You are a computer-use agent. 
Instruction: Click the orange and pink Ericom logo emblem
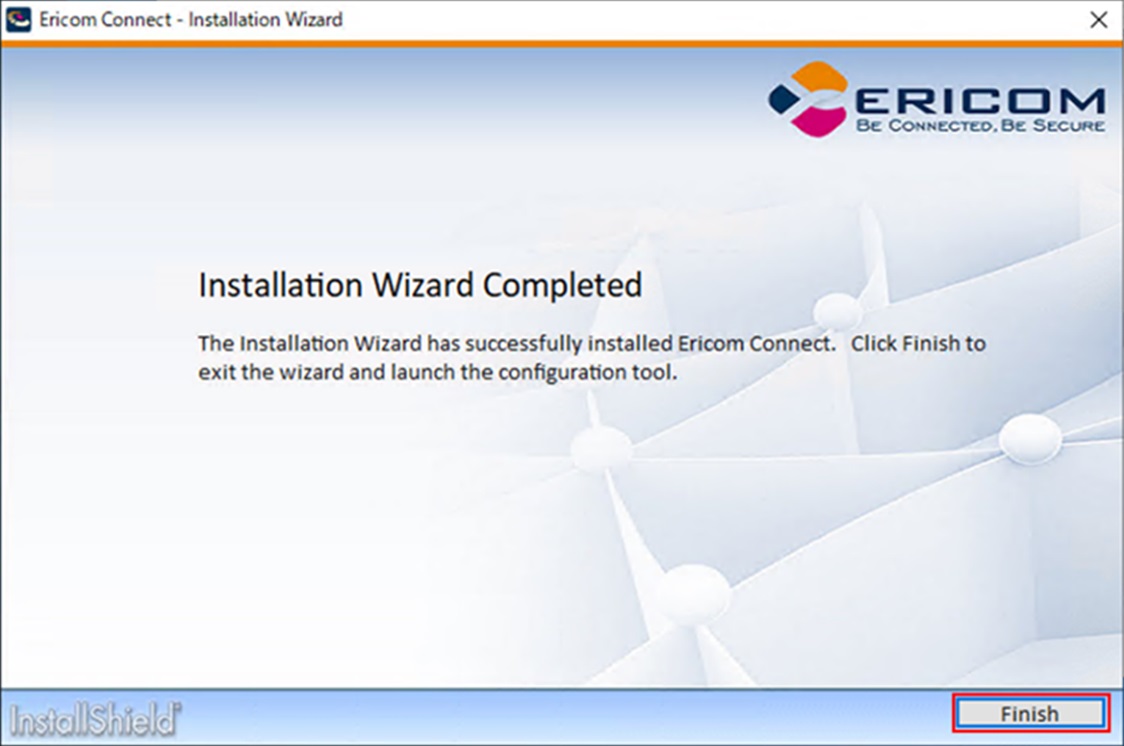[809, 100]
